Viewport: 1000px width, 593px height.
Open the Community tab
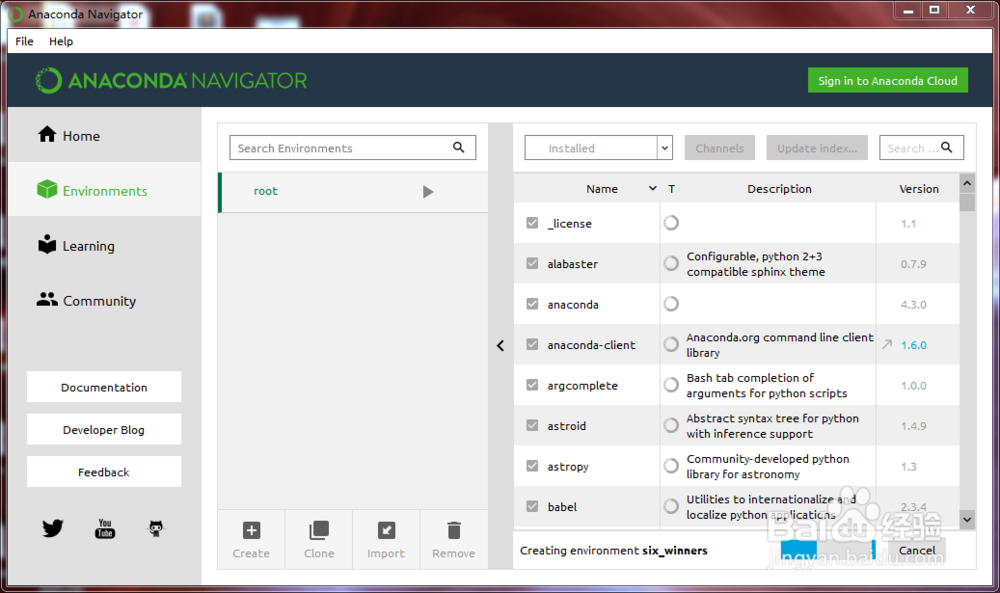[x=105, y=300]
